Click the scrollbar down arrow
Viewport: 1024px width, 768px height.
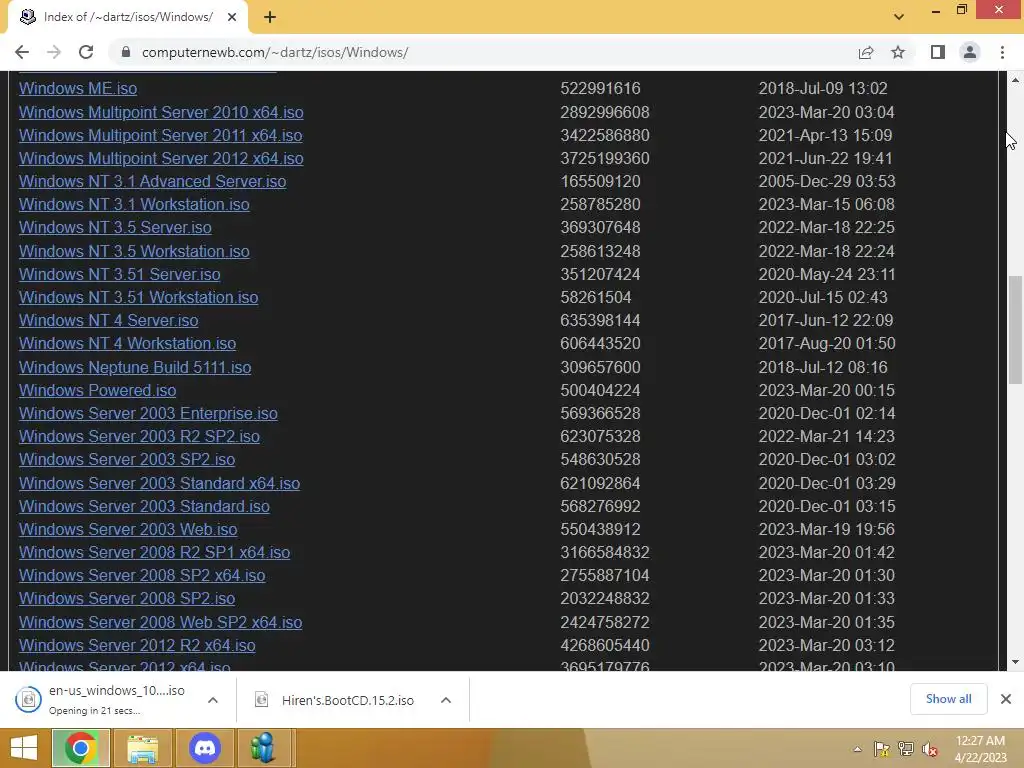pos(1015,662)
